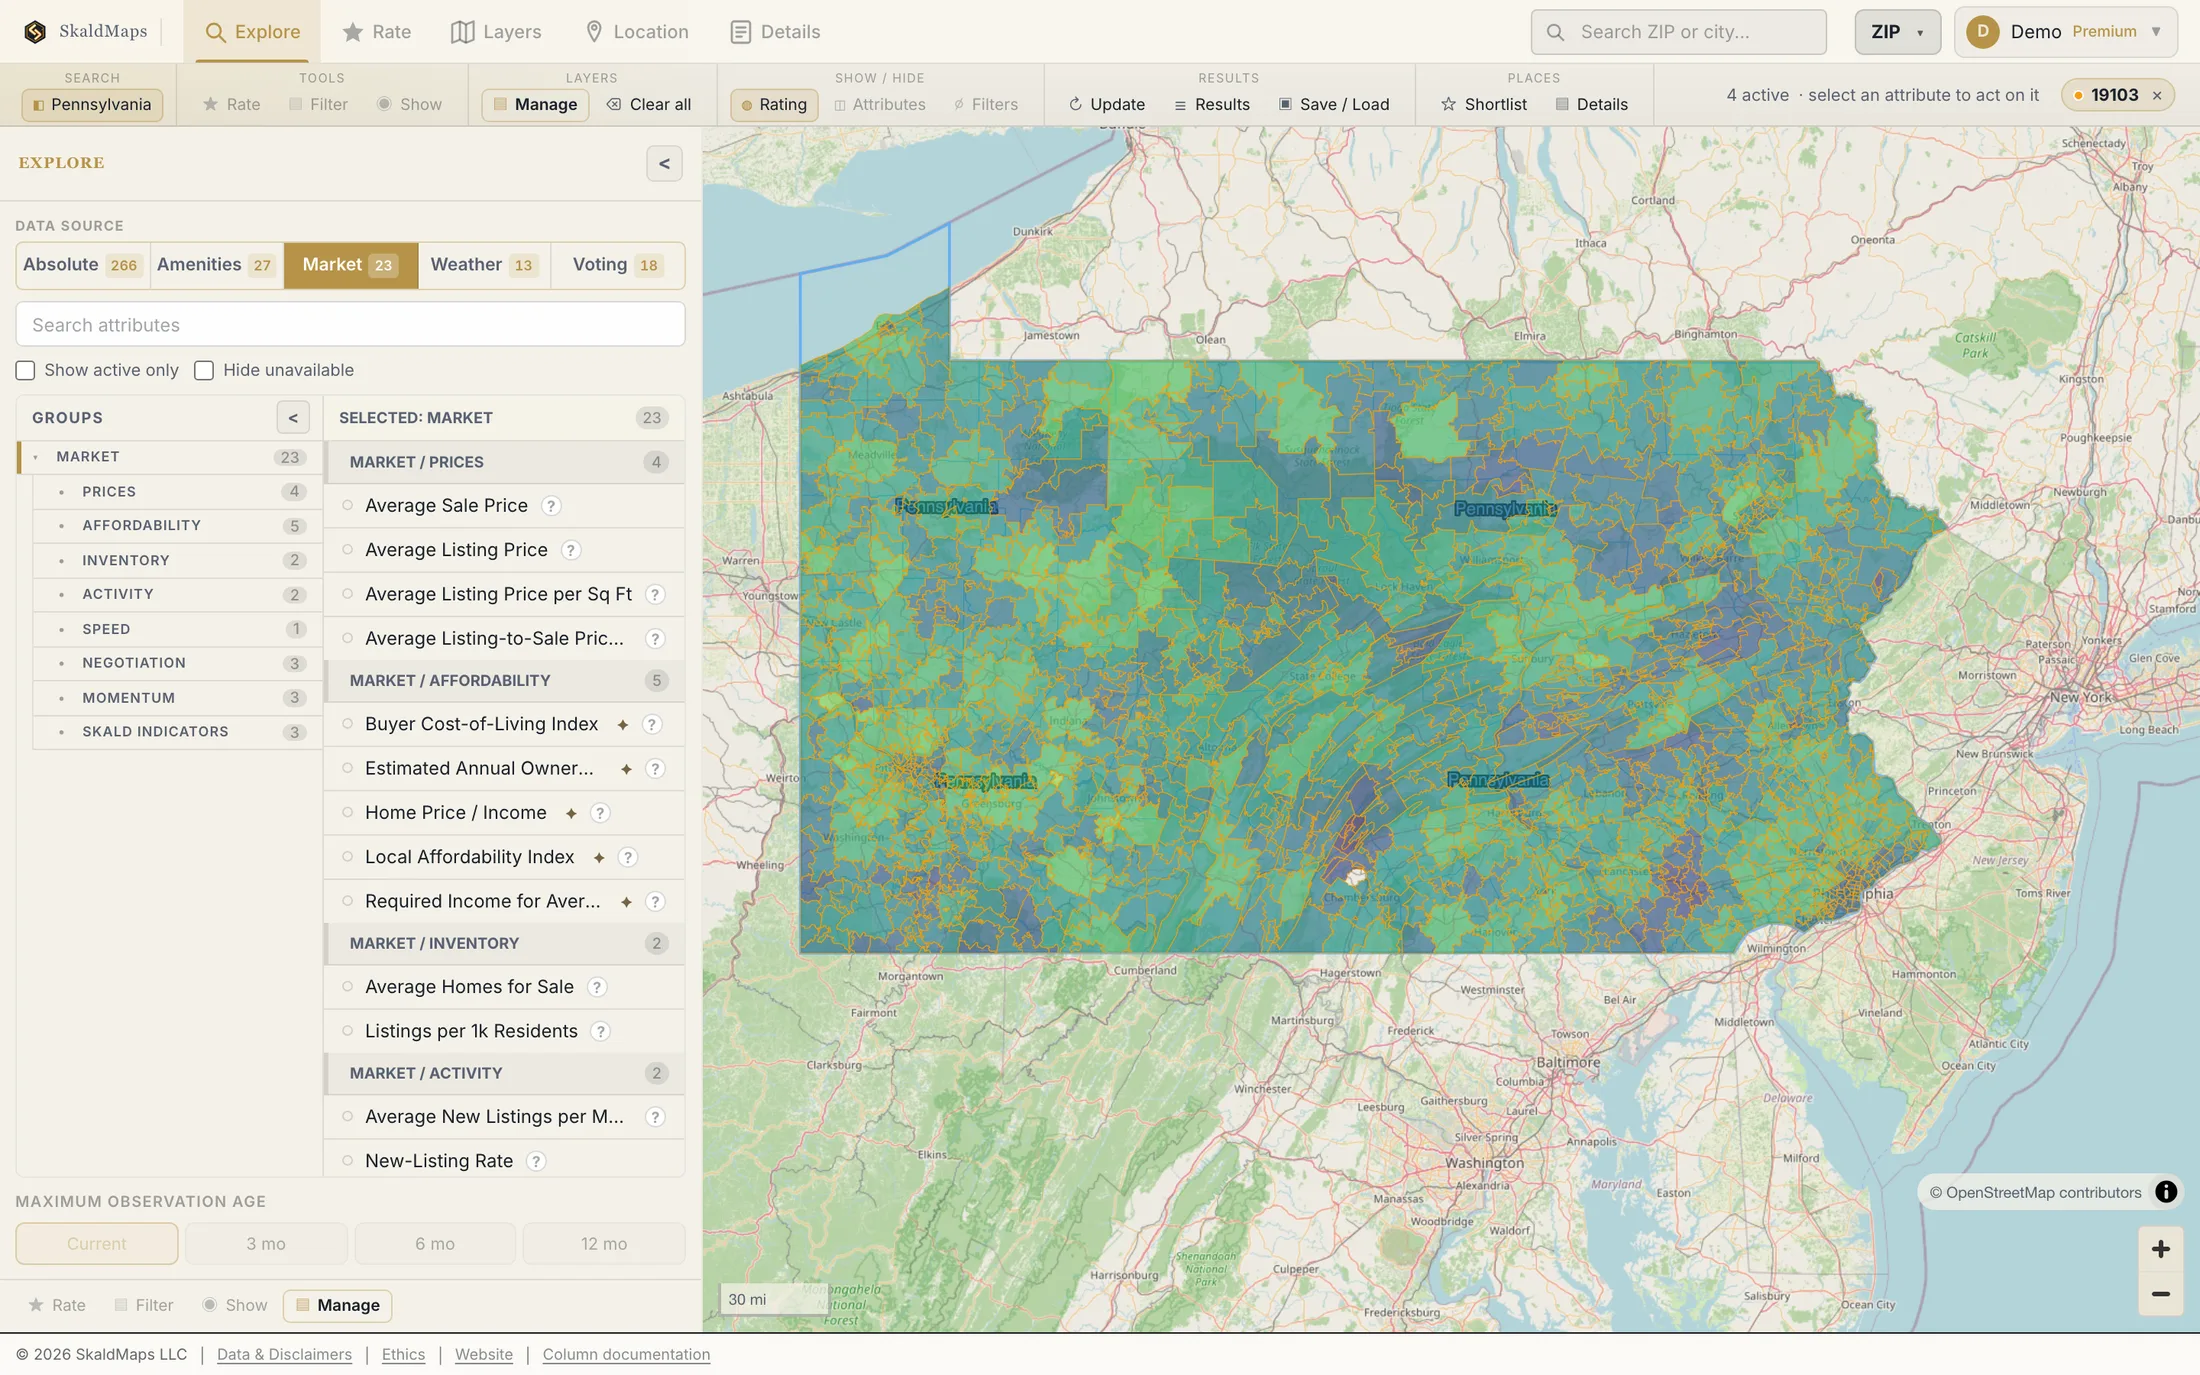Screen dimensions: 2200x1375
Task: Click the Manage button at panel bottom
Action: 337,1305
